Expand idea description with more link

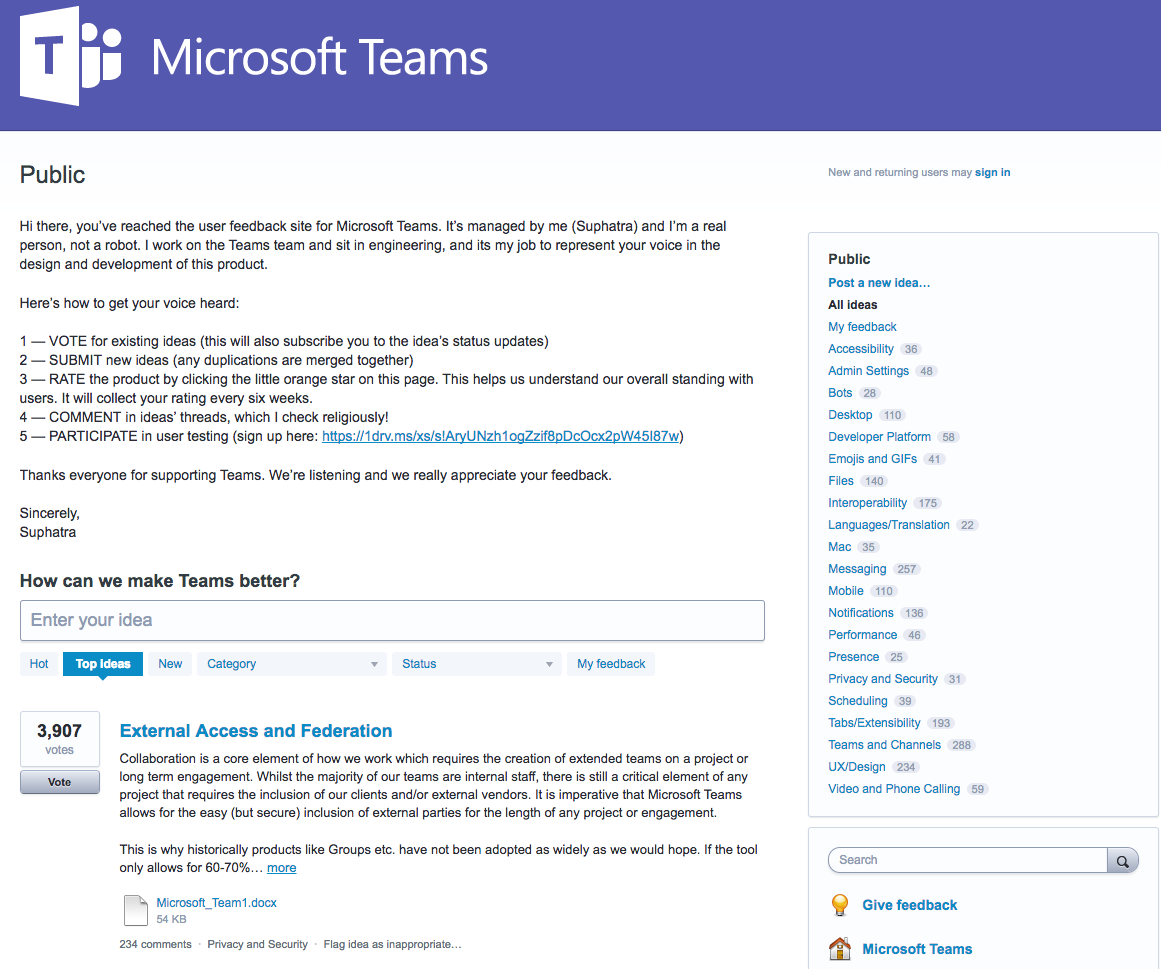coord(281,868)
